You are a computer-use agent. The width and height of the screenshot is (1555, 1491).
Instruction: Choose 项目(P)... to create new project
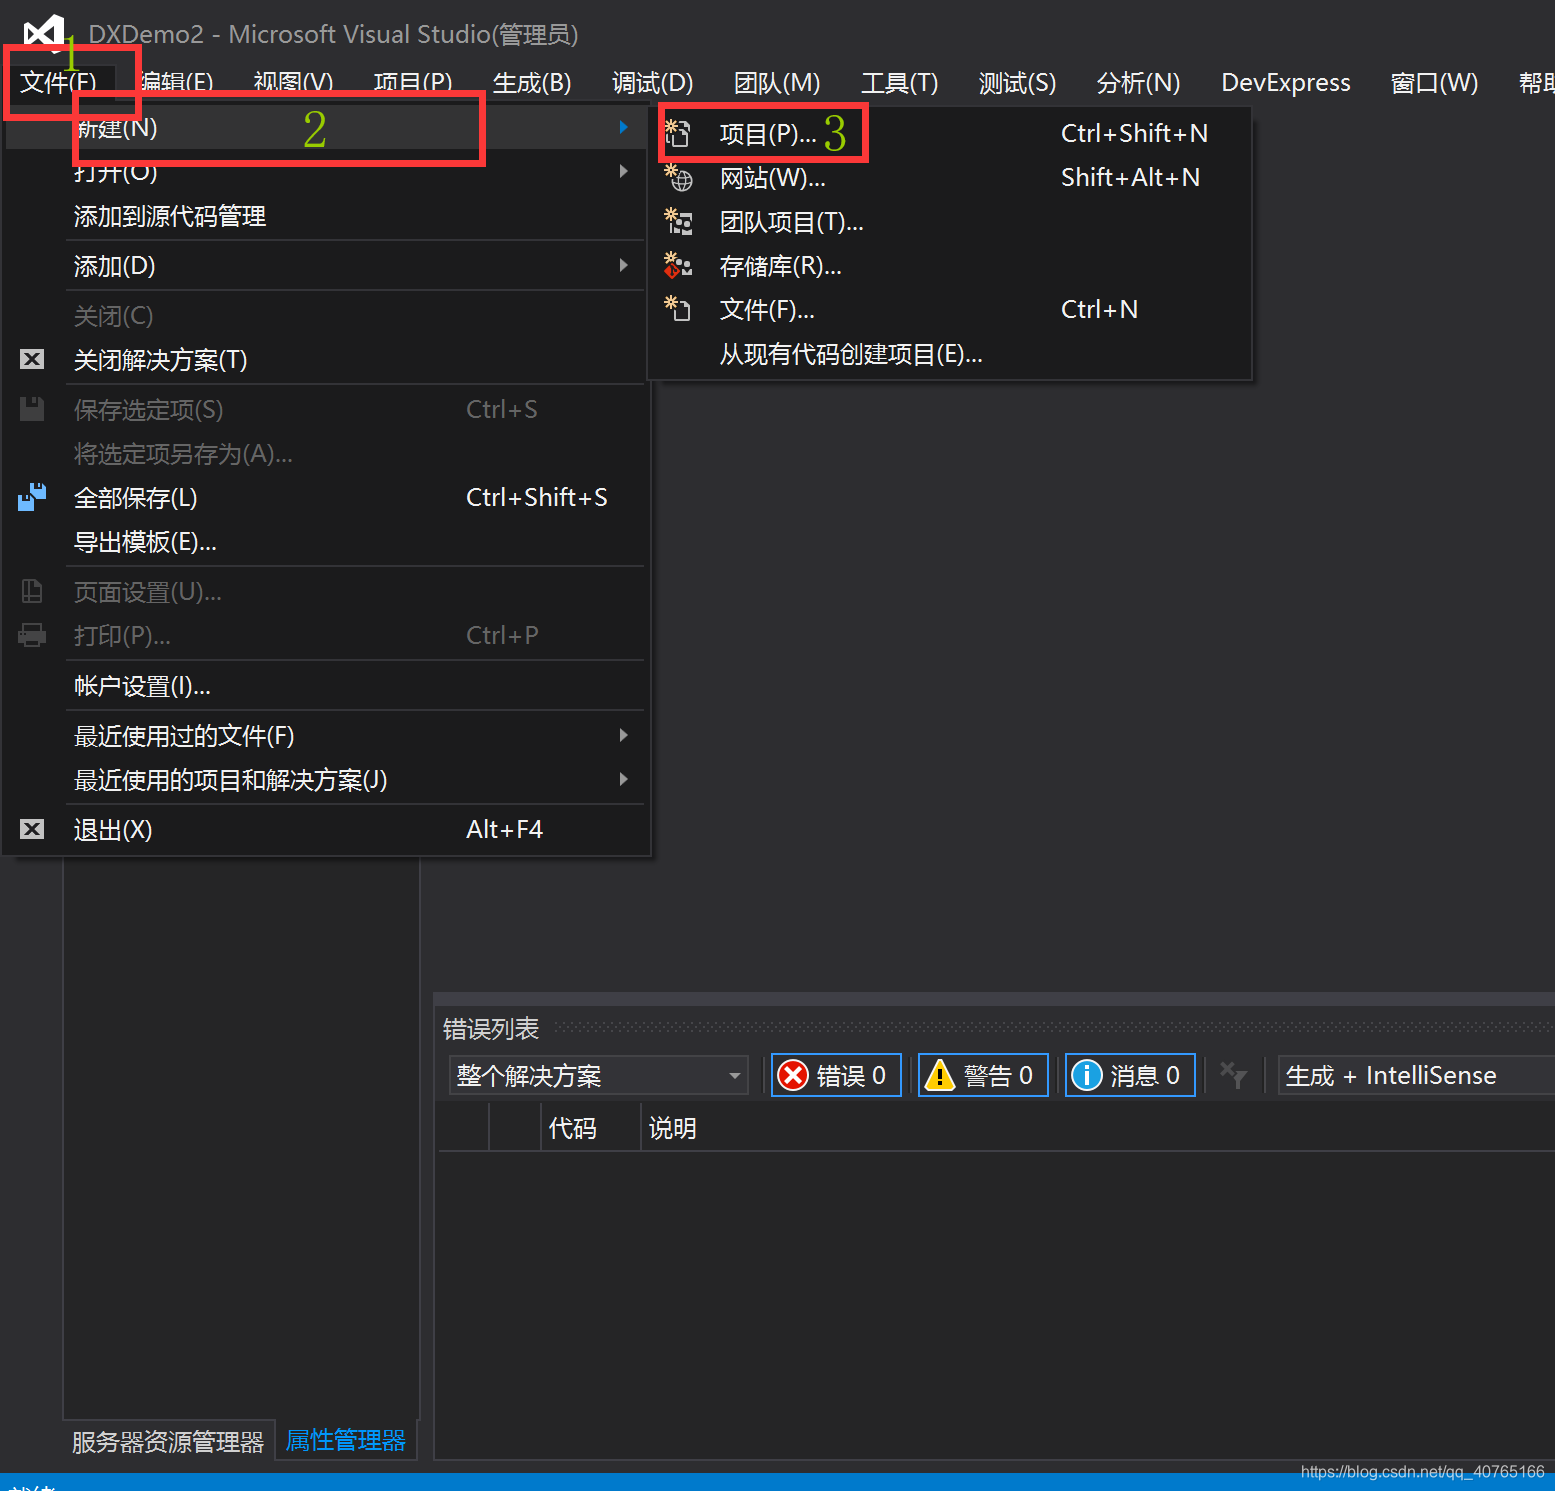(x=950, y=133)
